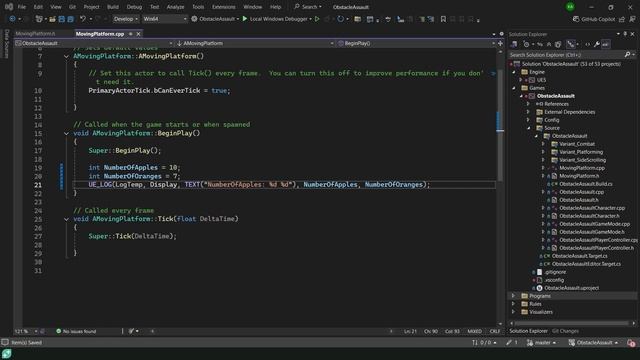The height and width of the screenshot is (360, 640).
Task: Collapse the Tick() function code fold
Action: (x=66, y=219)
